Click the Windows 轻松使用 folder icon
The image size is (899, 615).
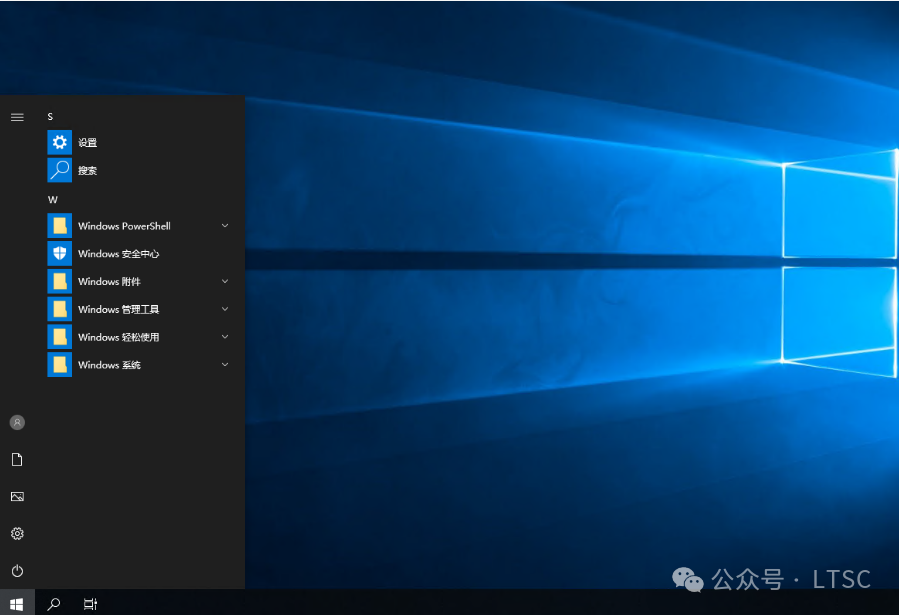tap(60, 337)
